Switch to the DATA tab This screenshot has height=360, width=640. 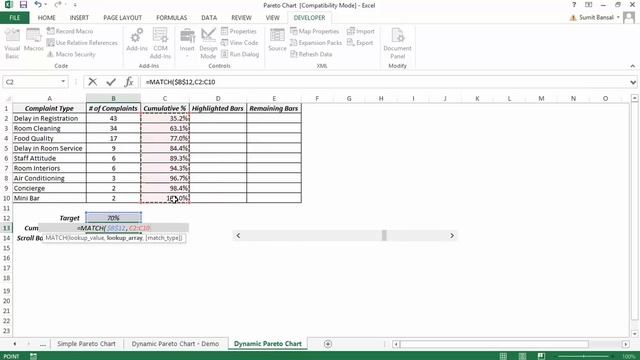click(x=209, y=18)
